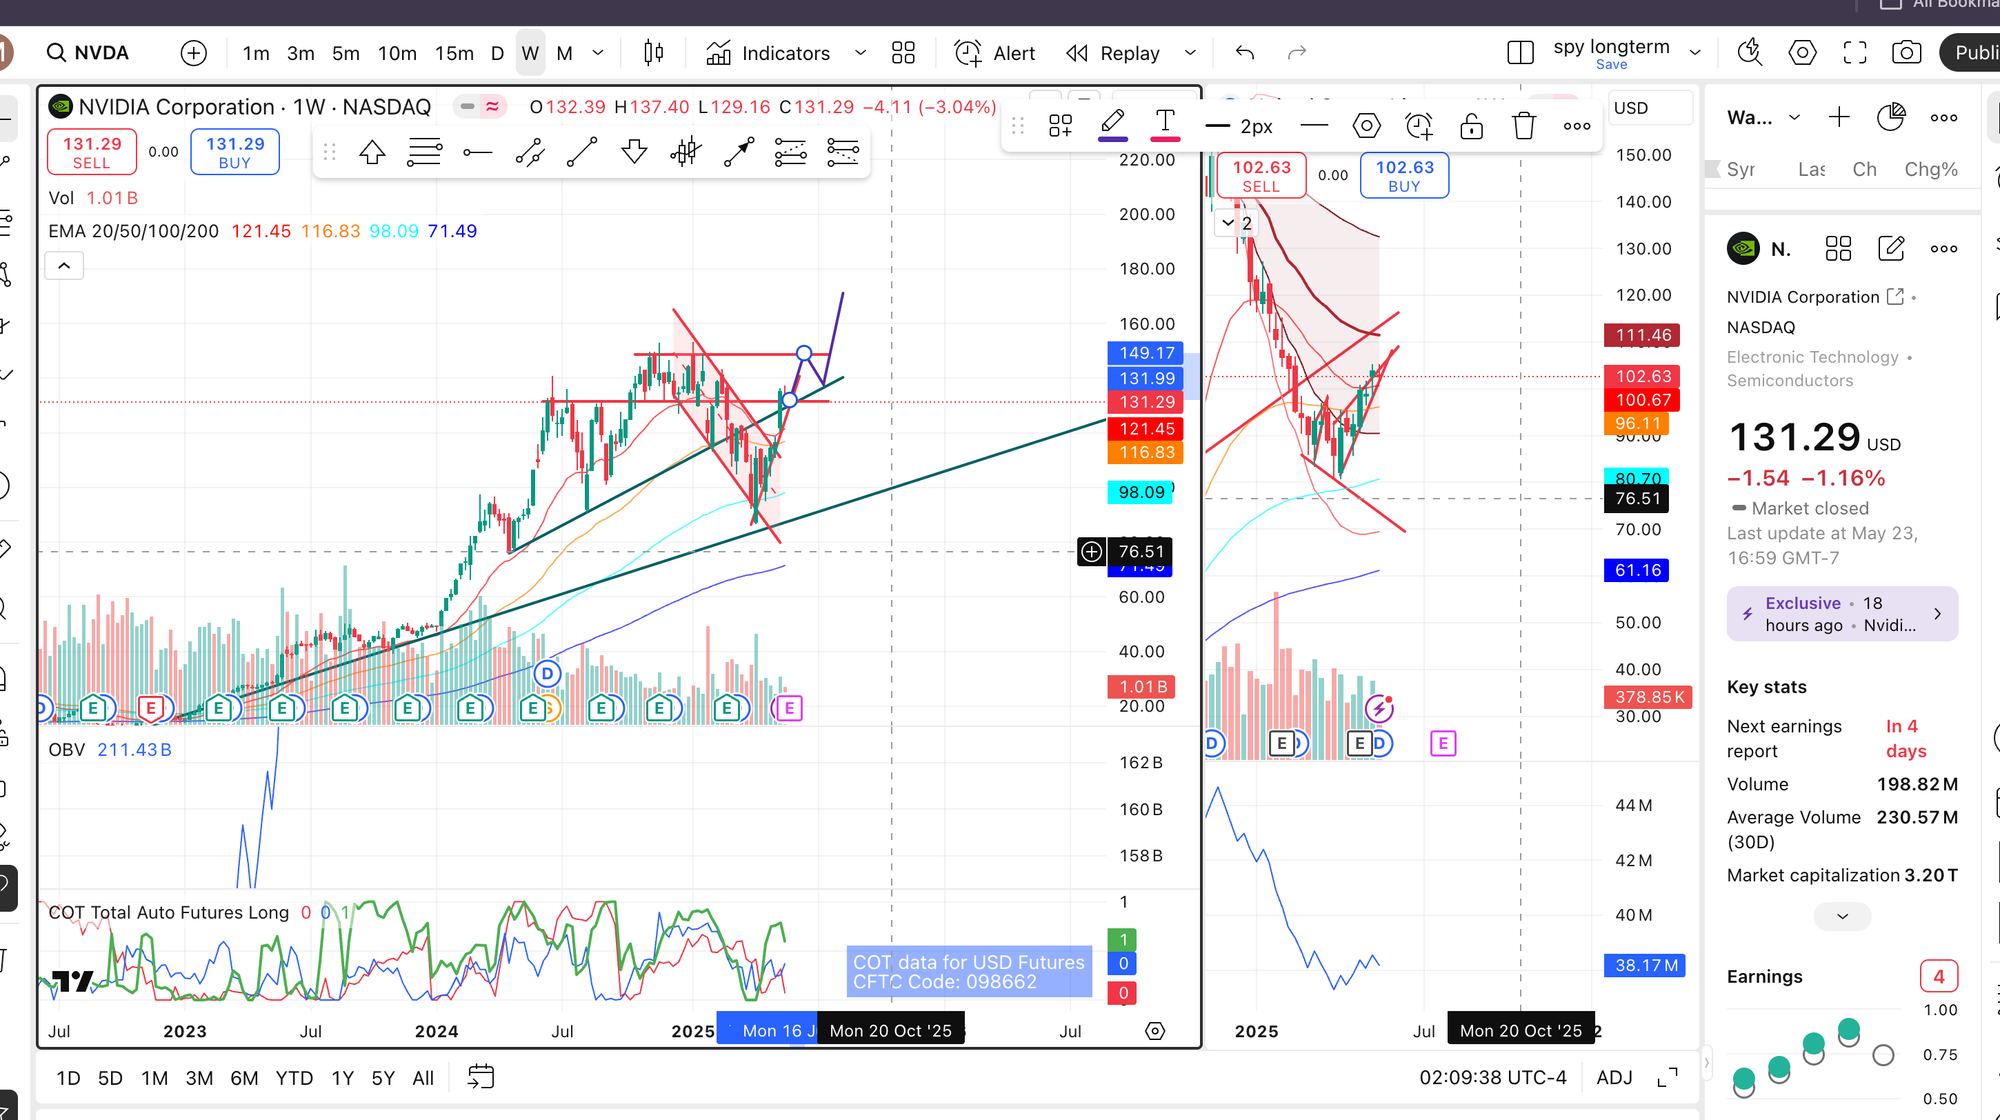Toggle ADJ adjusted data setting

[x=1614, y=1077]
